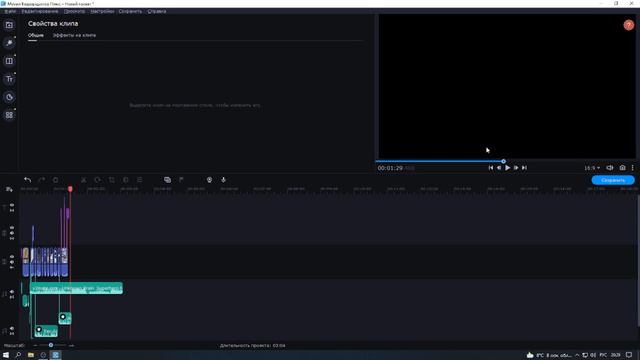Image resolution: width=640 pixels, height=360 pixels.
Task: Click the preview seek bar handle
Action: click(503, 161)
